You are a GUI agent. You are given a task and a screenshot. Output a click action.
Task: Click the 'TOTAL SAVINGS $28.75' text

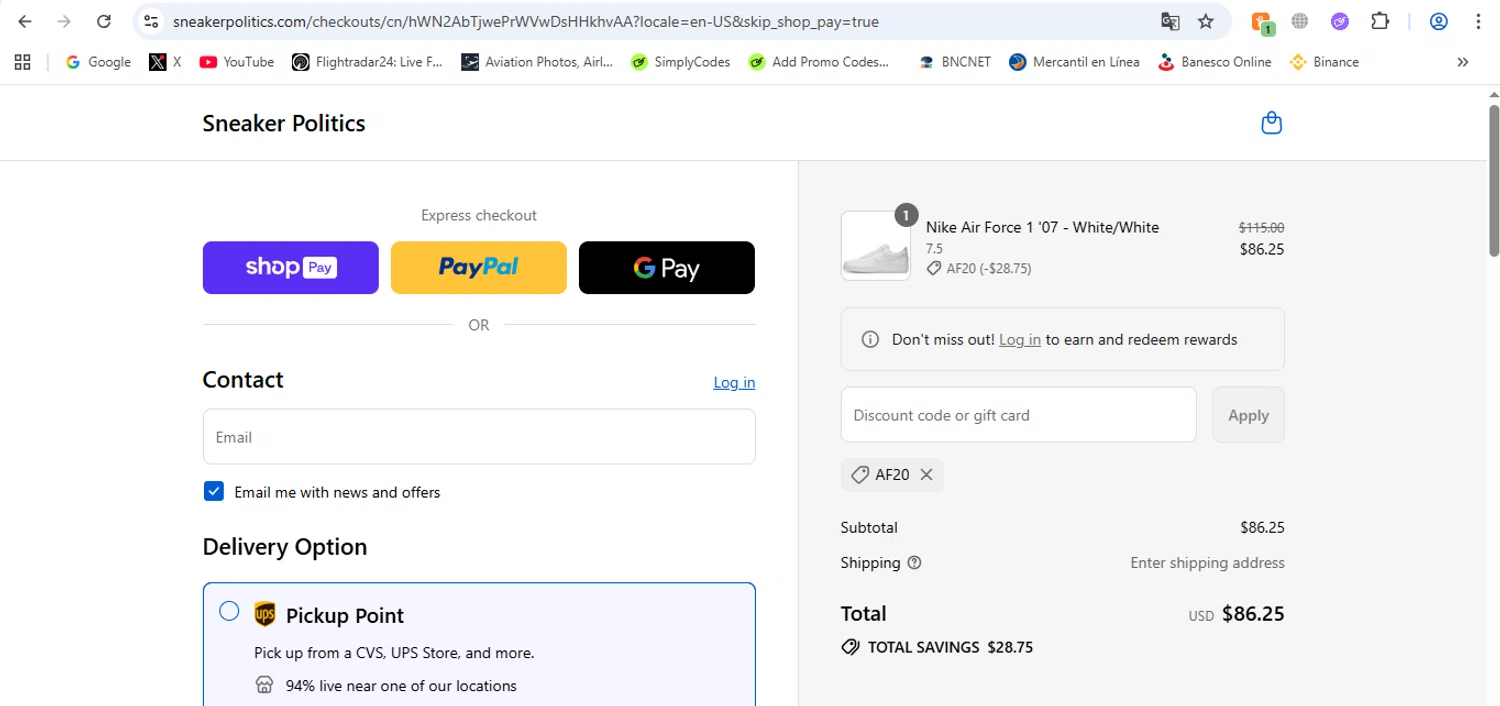click(950, 647)
